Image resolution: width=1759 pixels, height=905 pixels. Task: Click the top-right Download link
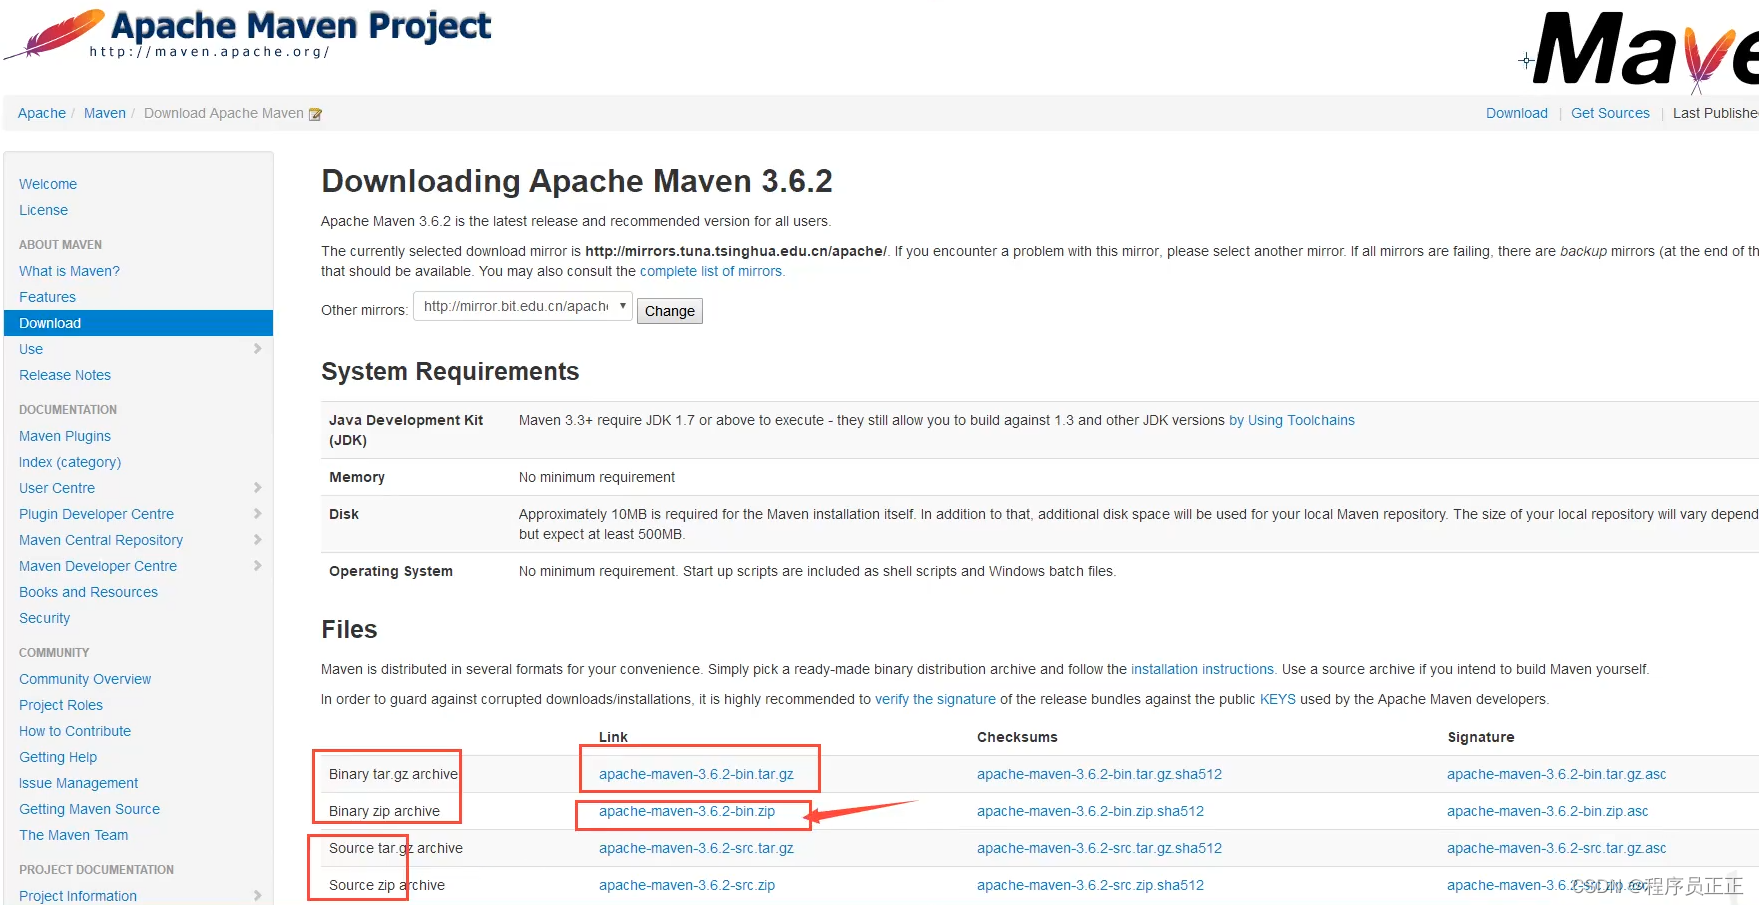click(1517, 113)
